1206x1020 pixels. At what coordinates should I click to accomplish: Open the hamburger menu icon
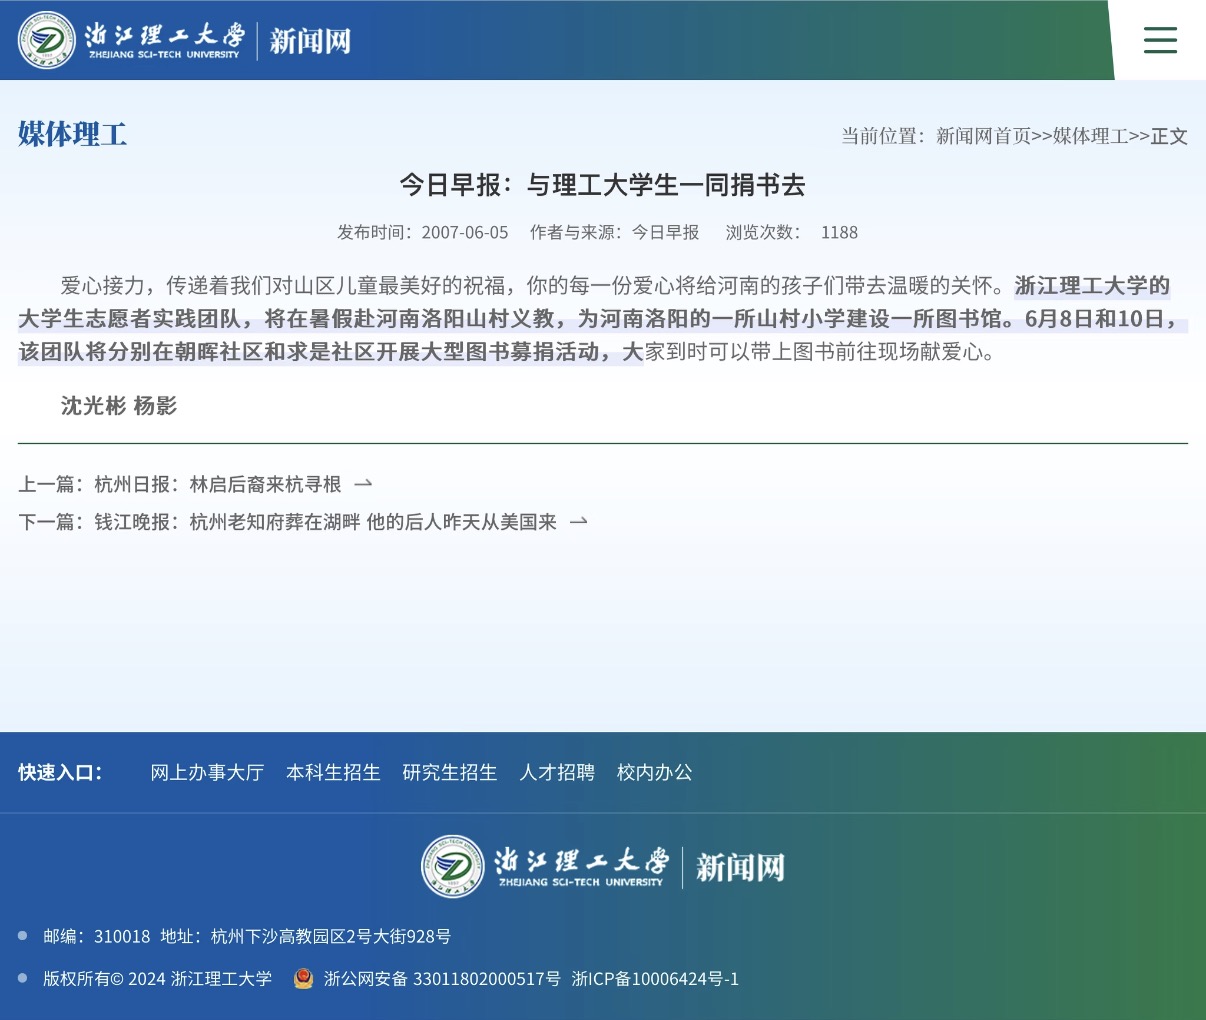click(1160, 40)
